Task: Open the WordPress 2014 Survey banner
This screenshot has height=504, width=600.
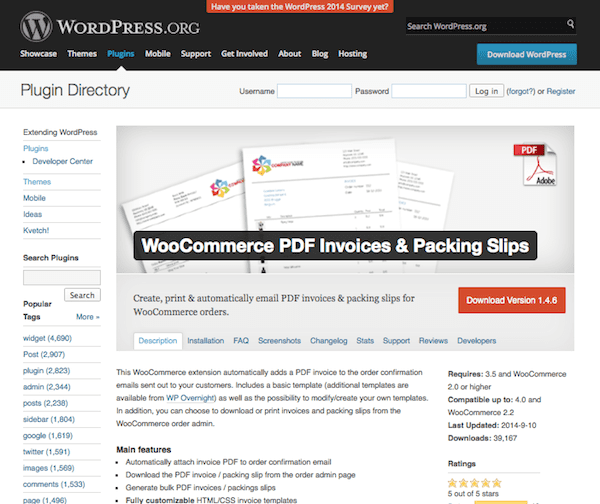Action: (300, 7)
